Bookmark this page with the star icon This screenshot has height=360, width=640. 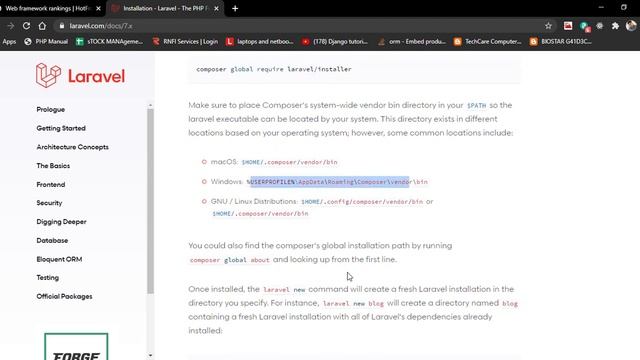[548, 26]
